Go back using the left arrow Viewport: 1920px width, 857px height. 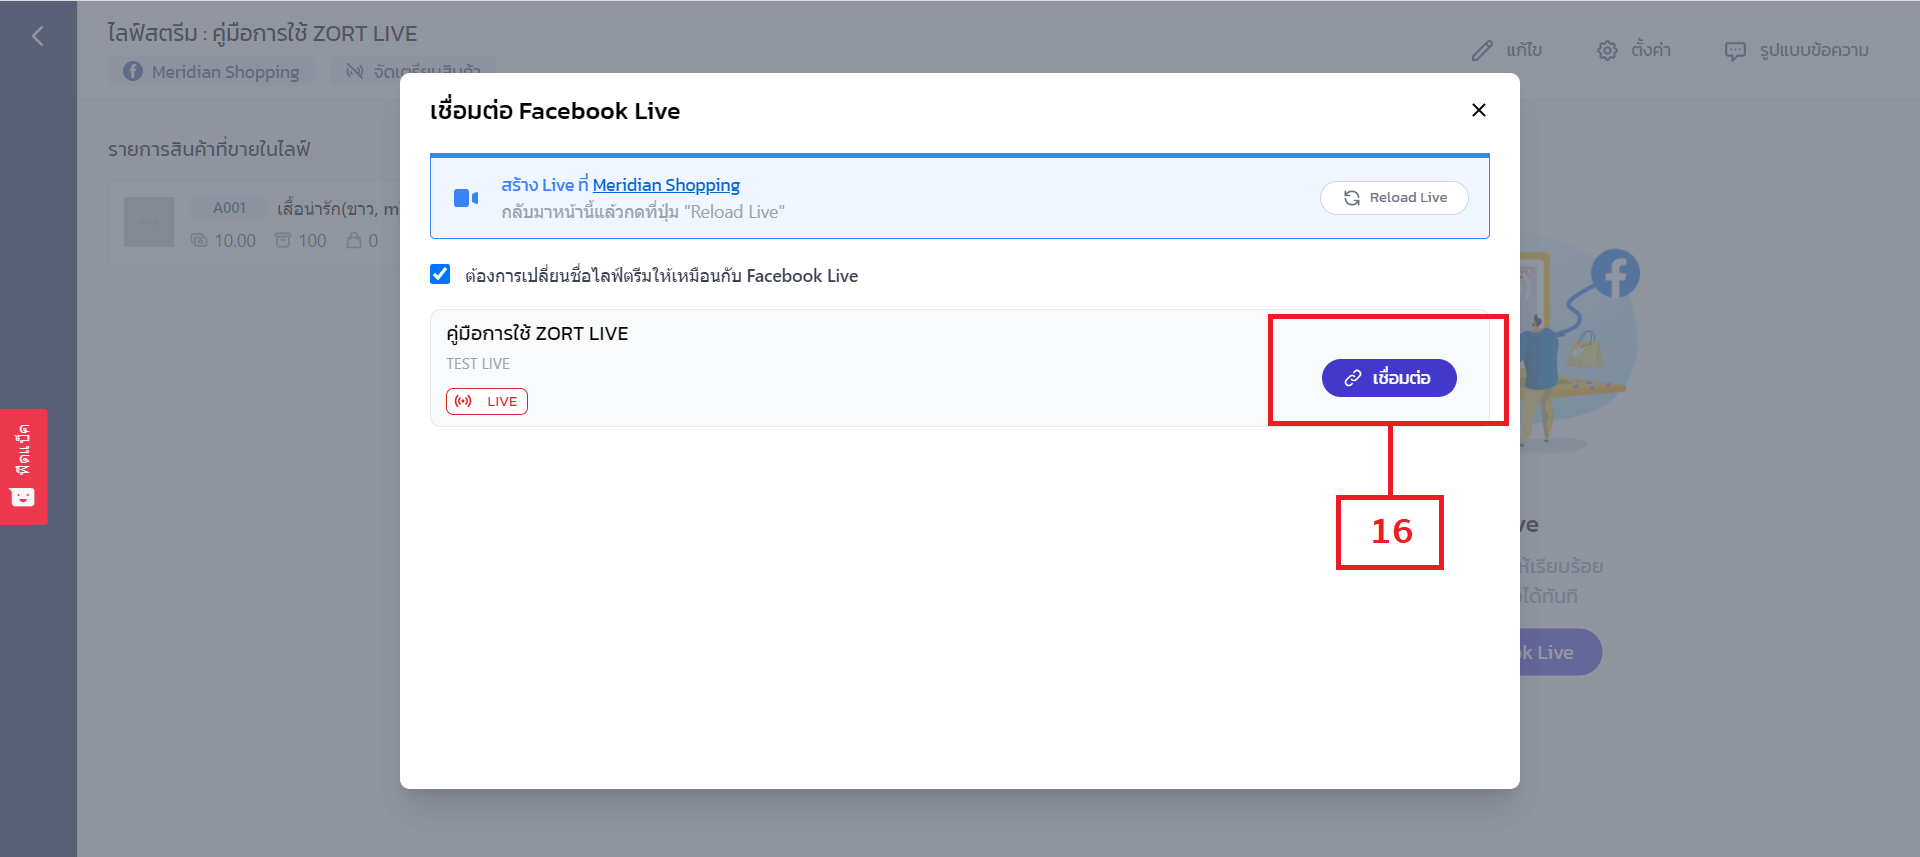(x=38, y=37)
